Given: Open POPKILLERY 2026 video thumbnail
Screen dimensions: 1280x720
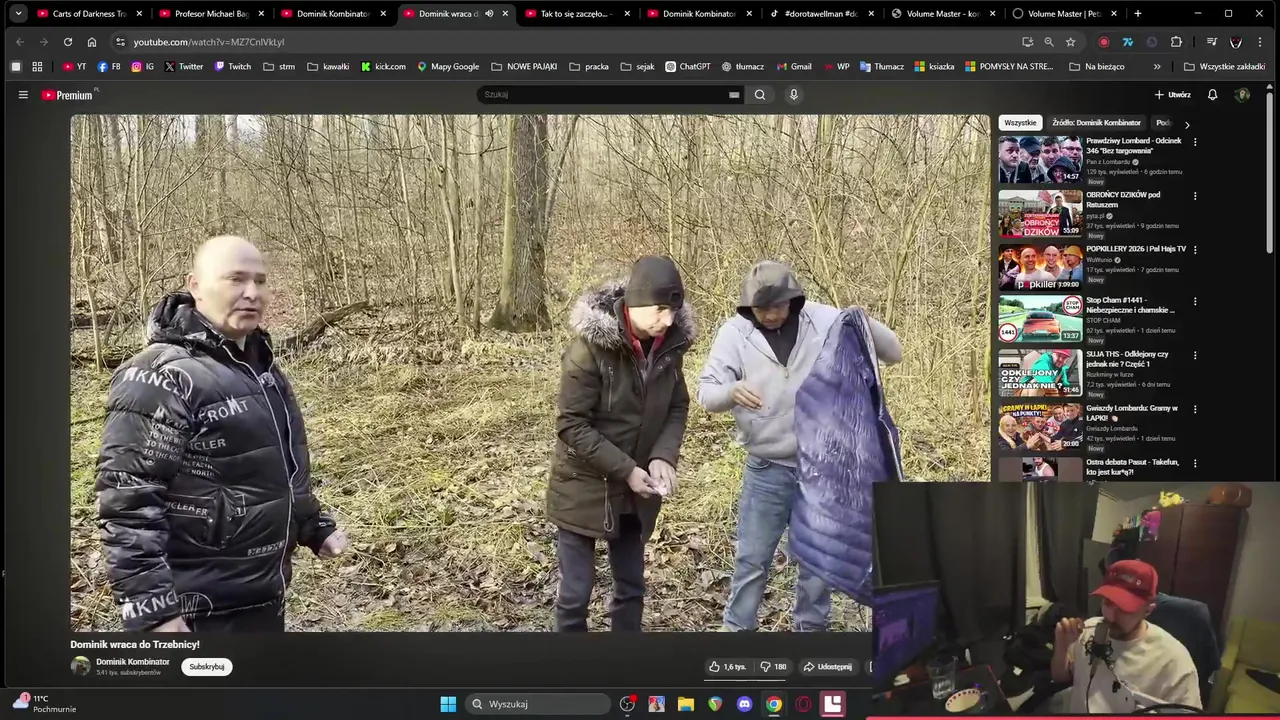Looking at the screenshot, I should 1040,267.
